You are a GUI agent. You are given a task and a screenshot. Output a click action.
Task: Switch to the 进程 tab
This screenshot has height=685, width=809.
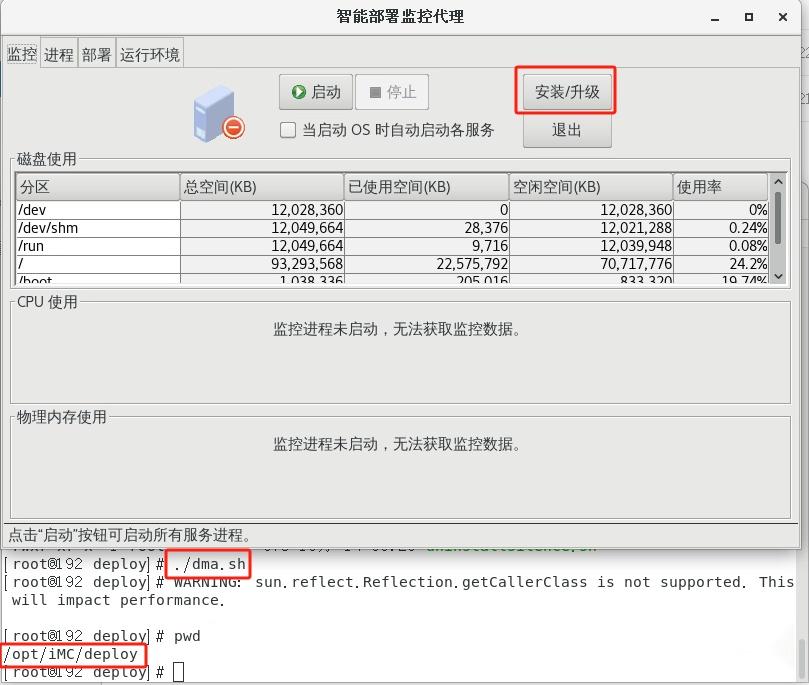(x=58, y=53)
